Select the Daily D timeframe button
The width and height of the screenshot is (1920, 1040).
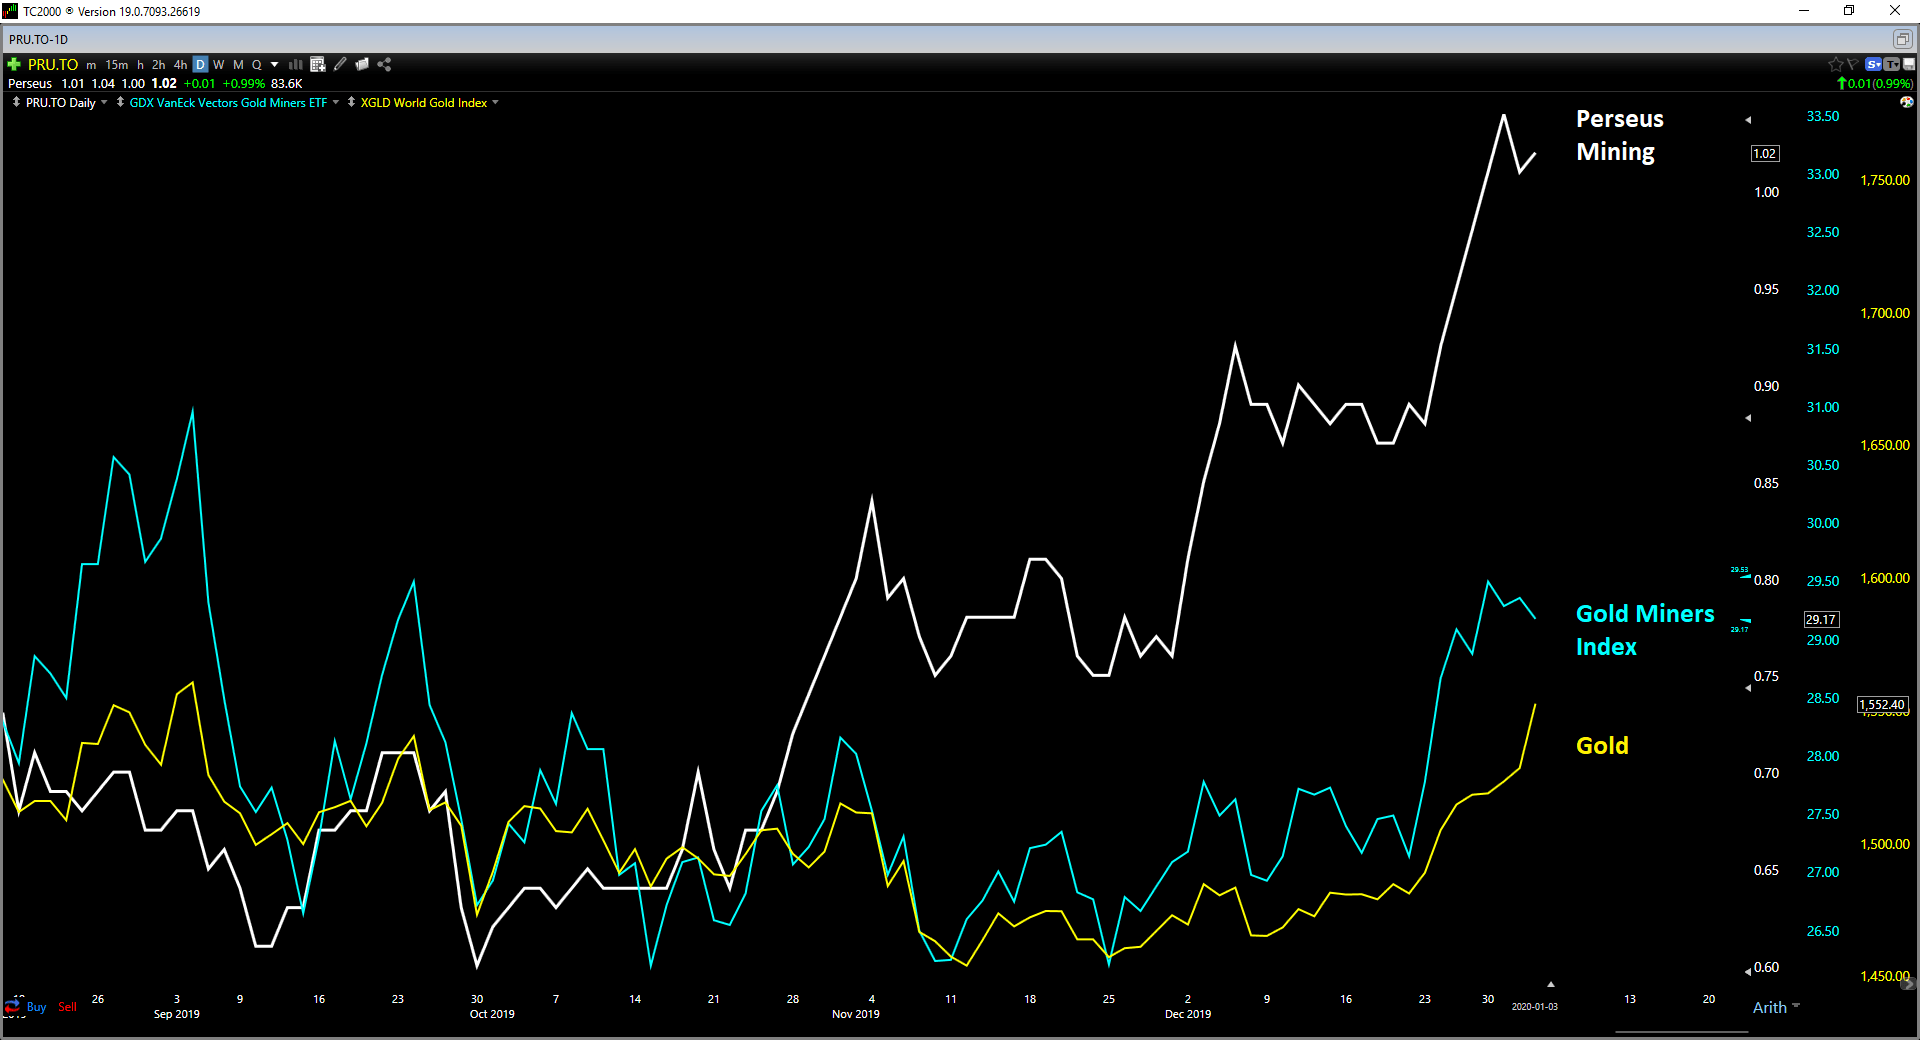point(200,64)
